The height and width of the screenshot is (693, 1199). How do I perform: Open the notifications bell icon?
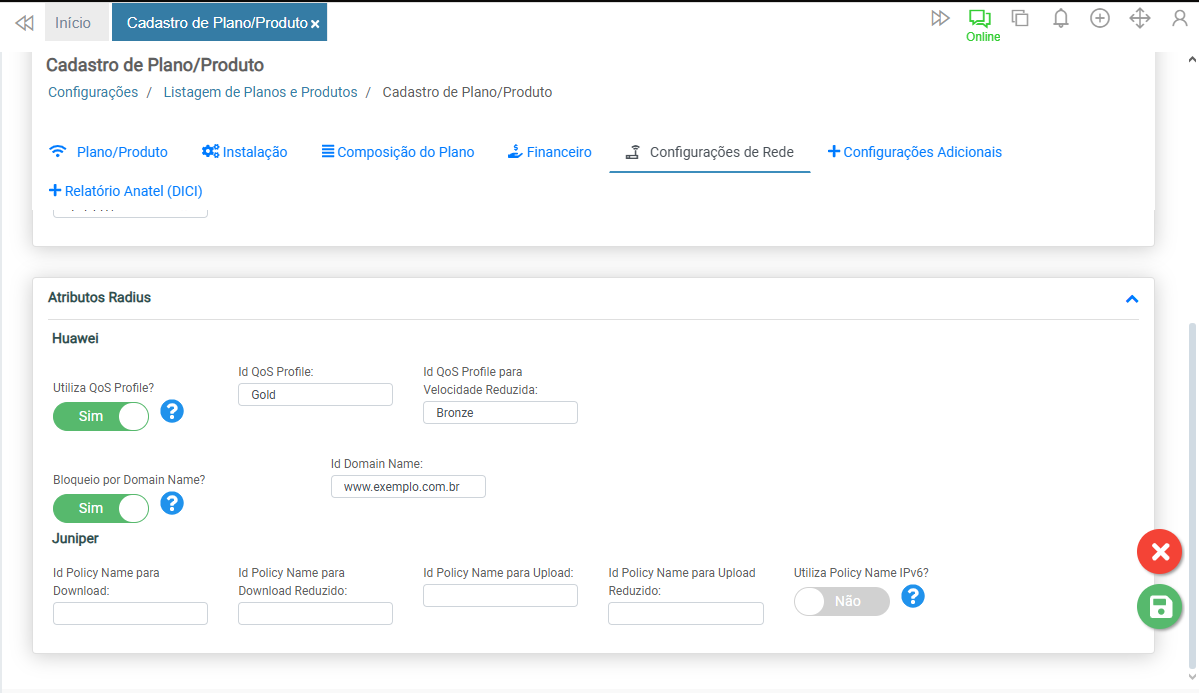pos(1061,19)
